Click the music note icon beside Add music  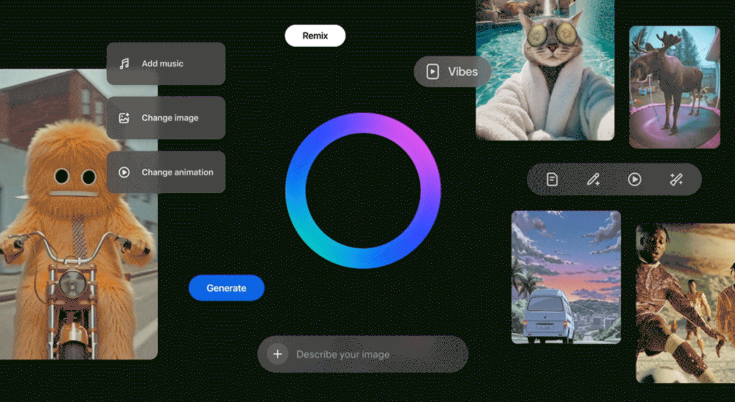tap(124, 63)
